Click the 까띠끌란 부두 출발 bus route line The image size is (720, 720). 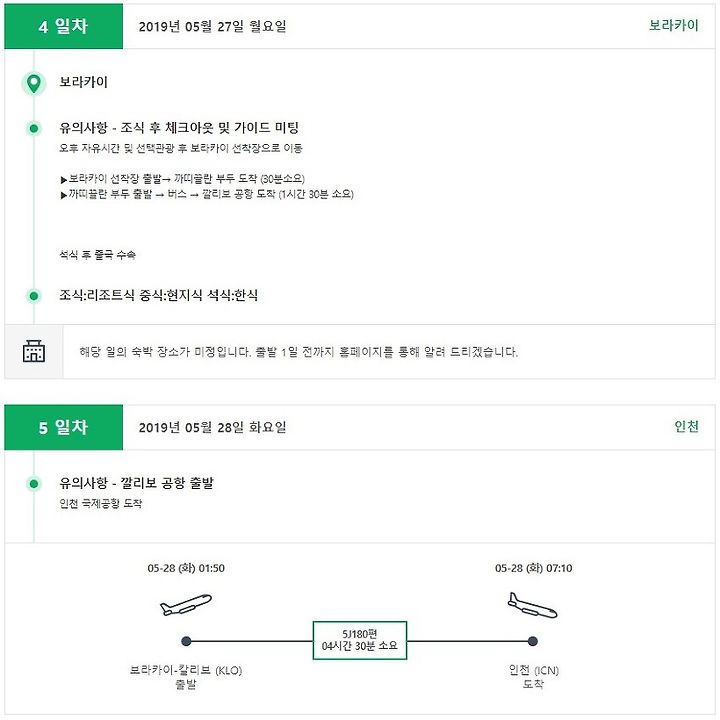[207, 194]
